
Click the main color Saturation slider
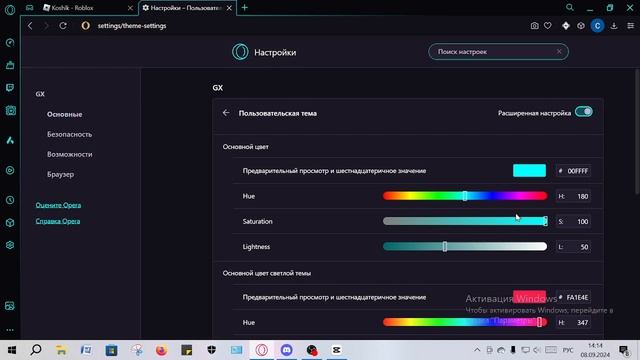[x=465, y=221]
